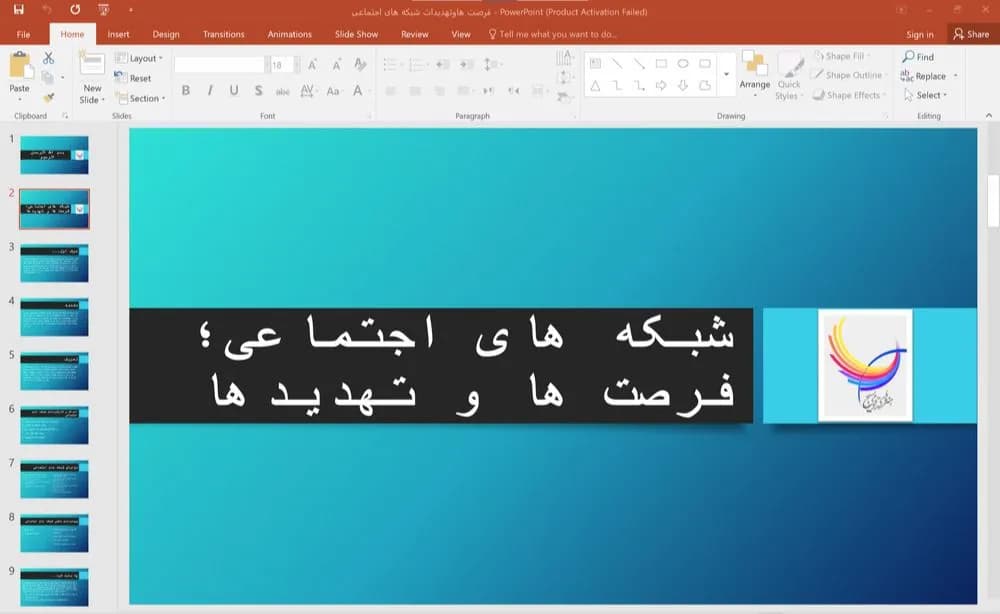The image size is (1000, 614).
Task: Click the Find button
Action: 918,57
